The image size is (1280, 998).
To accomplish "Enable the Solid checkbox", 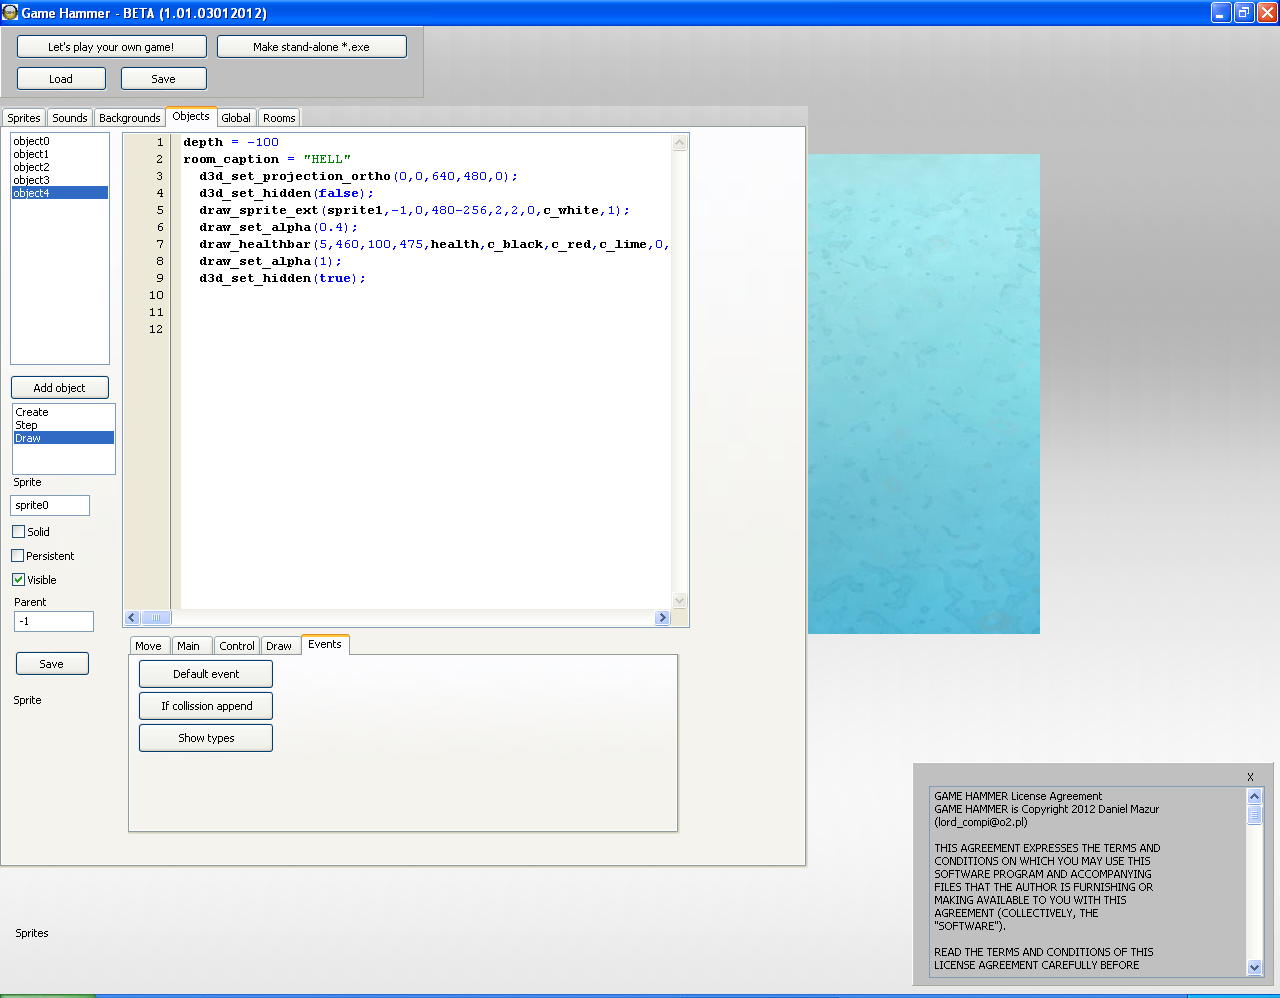I will coord(19,532).
